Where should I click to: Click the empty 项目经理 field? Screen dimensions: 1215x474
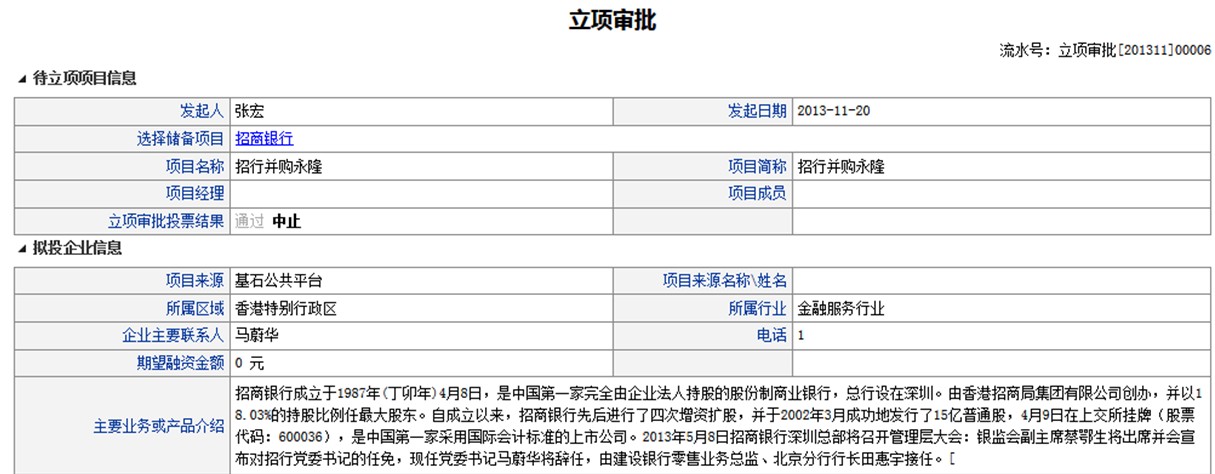pos(420,194)
